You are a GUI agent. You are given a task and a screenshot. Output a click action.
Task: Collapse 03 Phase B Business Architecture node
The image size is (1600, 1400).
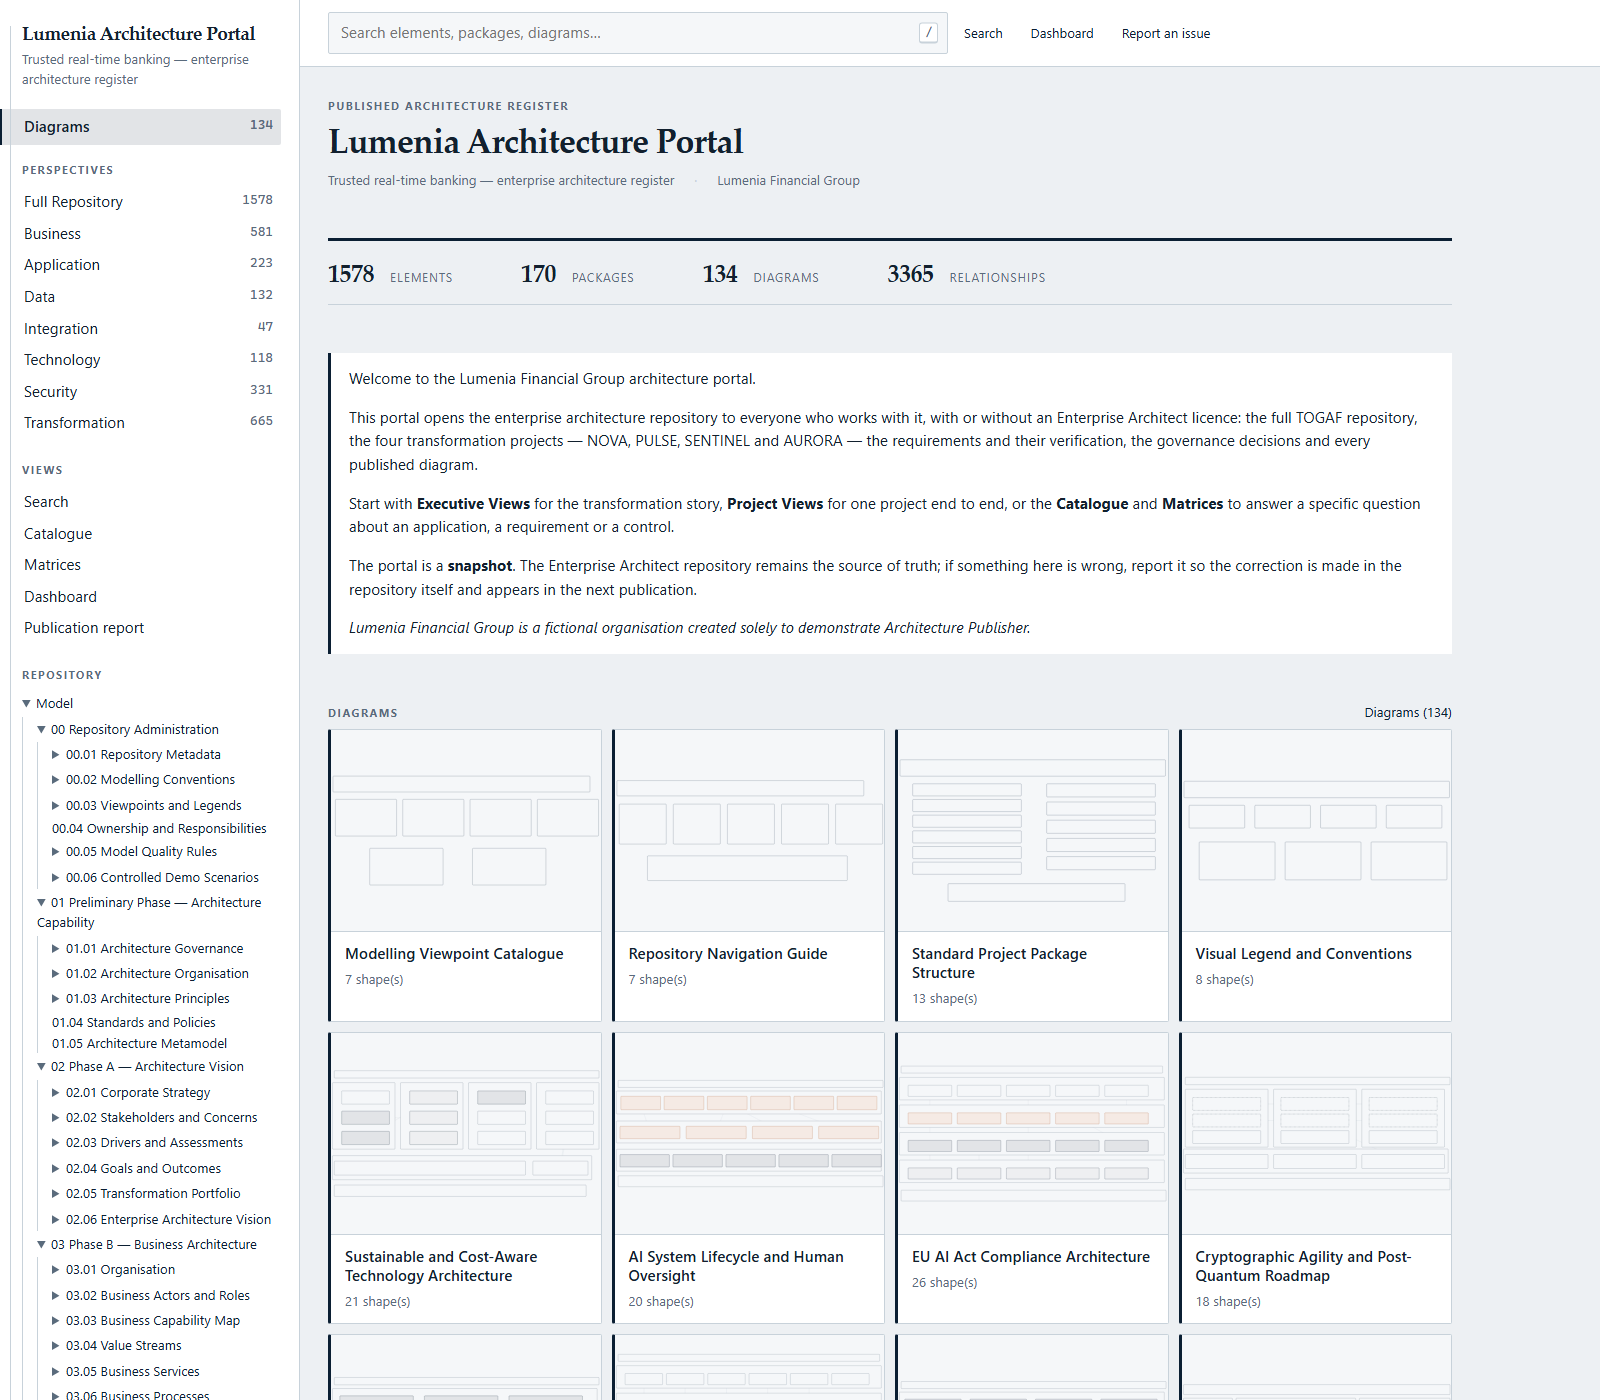[42, 1244]
